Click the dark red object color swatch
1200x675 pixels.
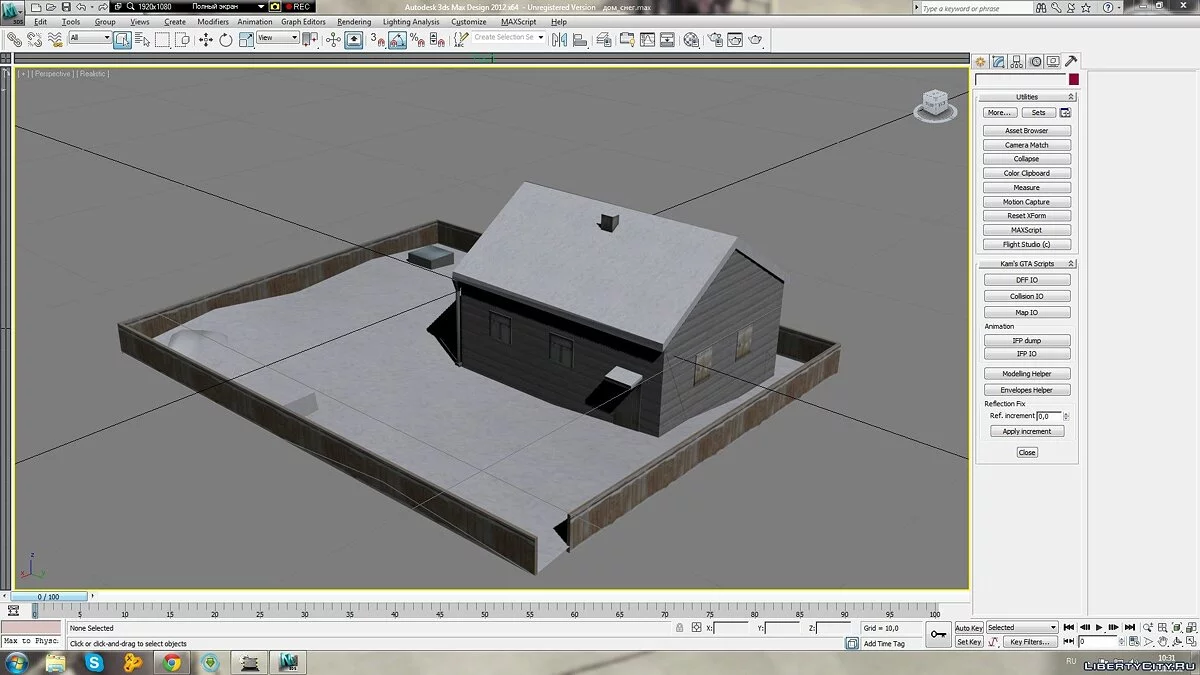1074,80
